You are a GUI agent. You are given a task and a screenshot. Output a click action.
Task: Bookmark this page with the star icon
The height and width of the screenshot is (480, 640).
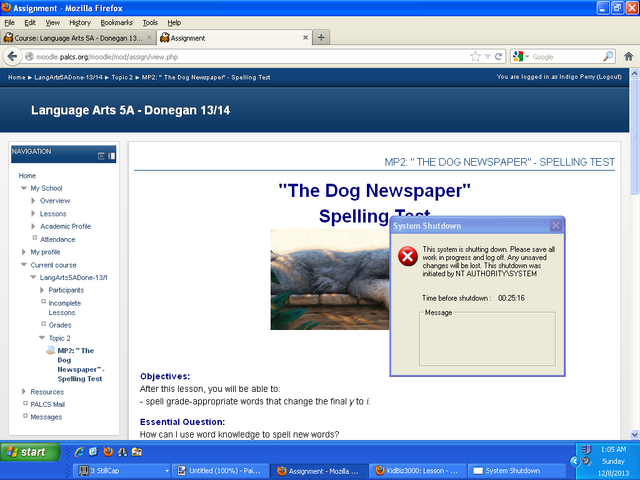click(x=475, y=56)
